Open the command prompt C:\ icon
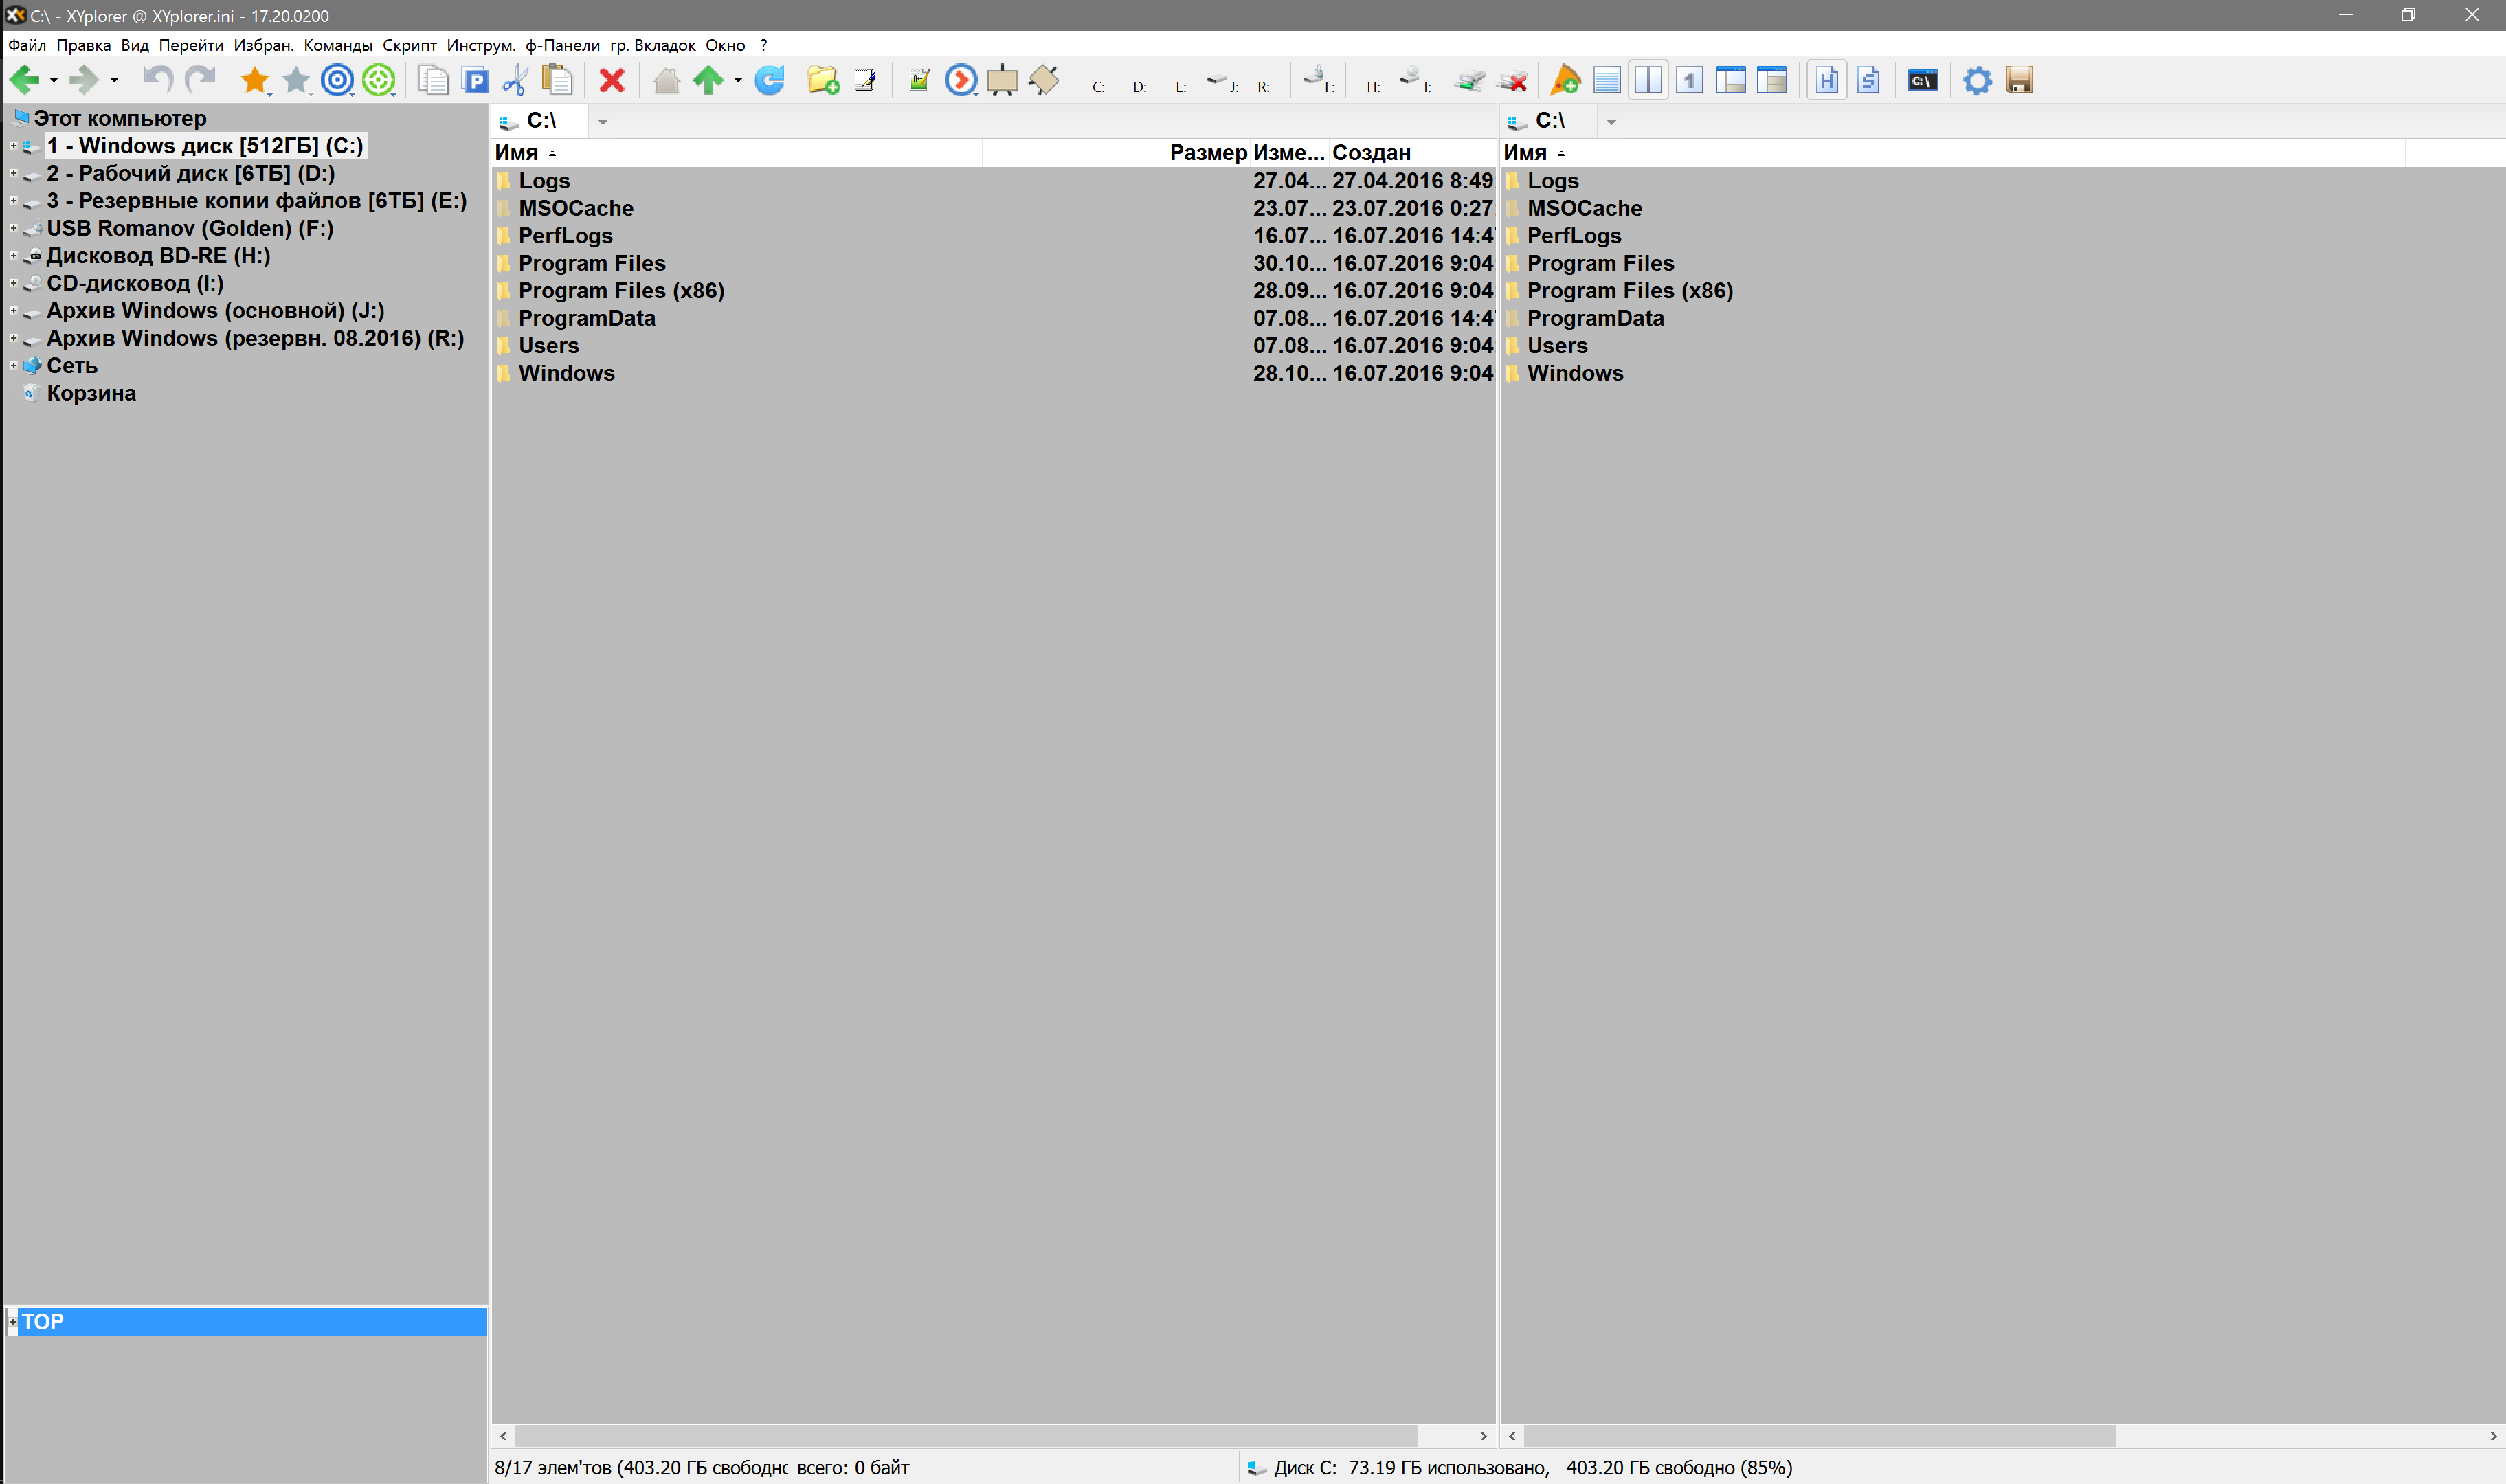Viewport: 2506px width, 1484px height. pos(1922,80)
